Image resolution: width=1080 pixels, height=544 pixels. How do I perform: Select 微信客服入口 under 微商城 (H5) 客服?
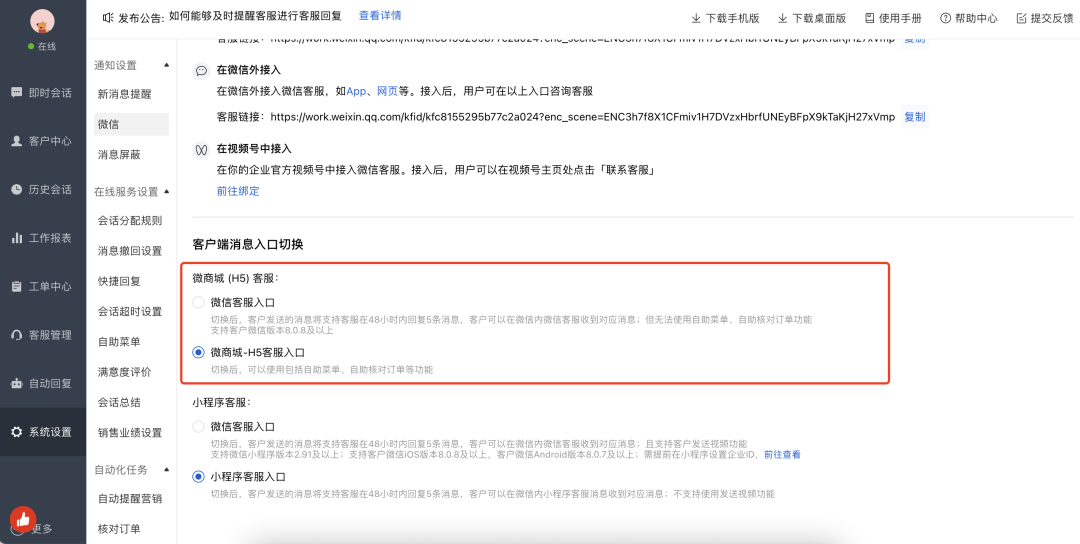click(198, 302)
